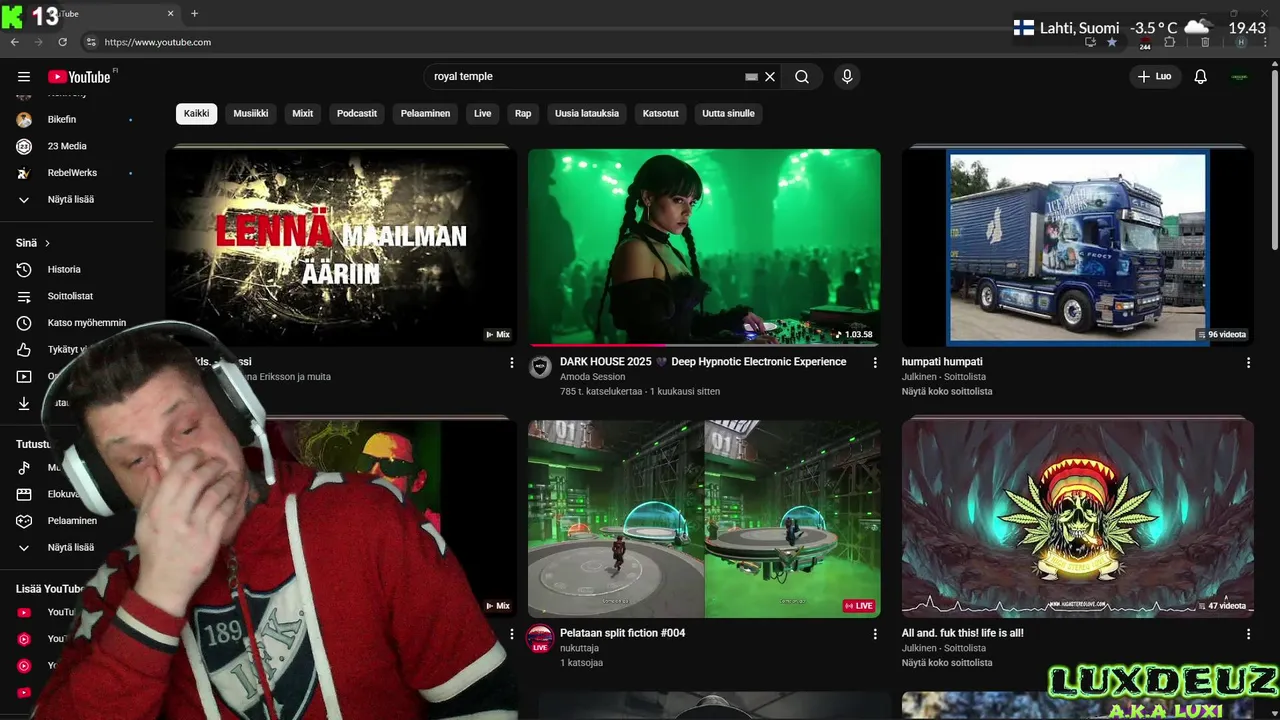Click the search magnifier button

(802, 77)
